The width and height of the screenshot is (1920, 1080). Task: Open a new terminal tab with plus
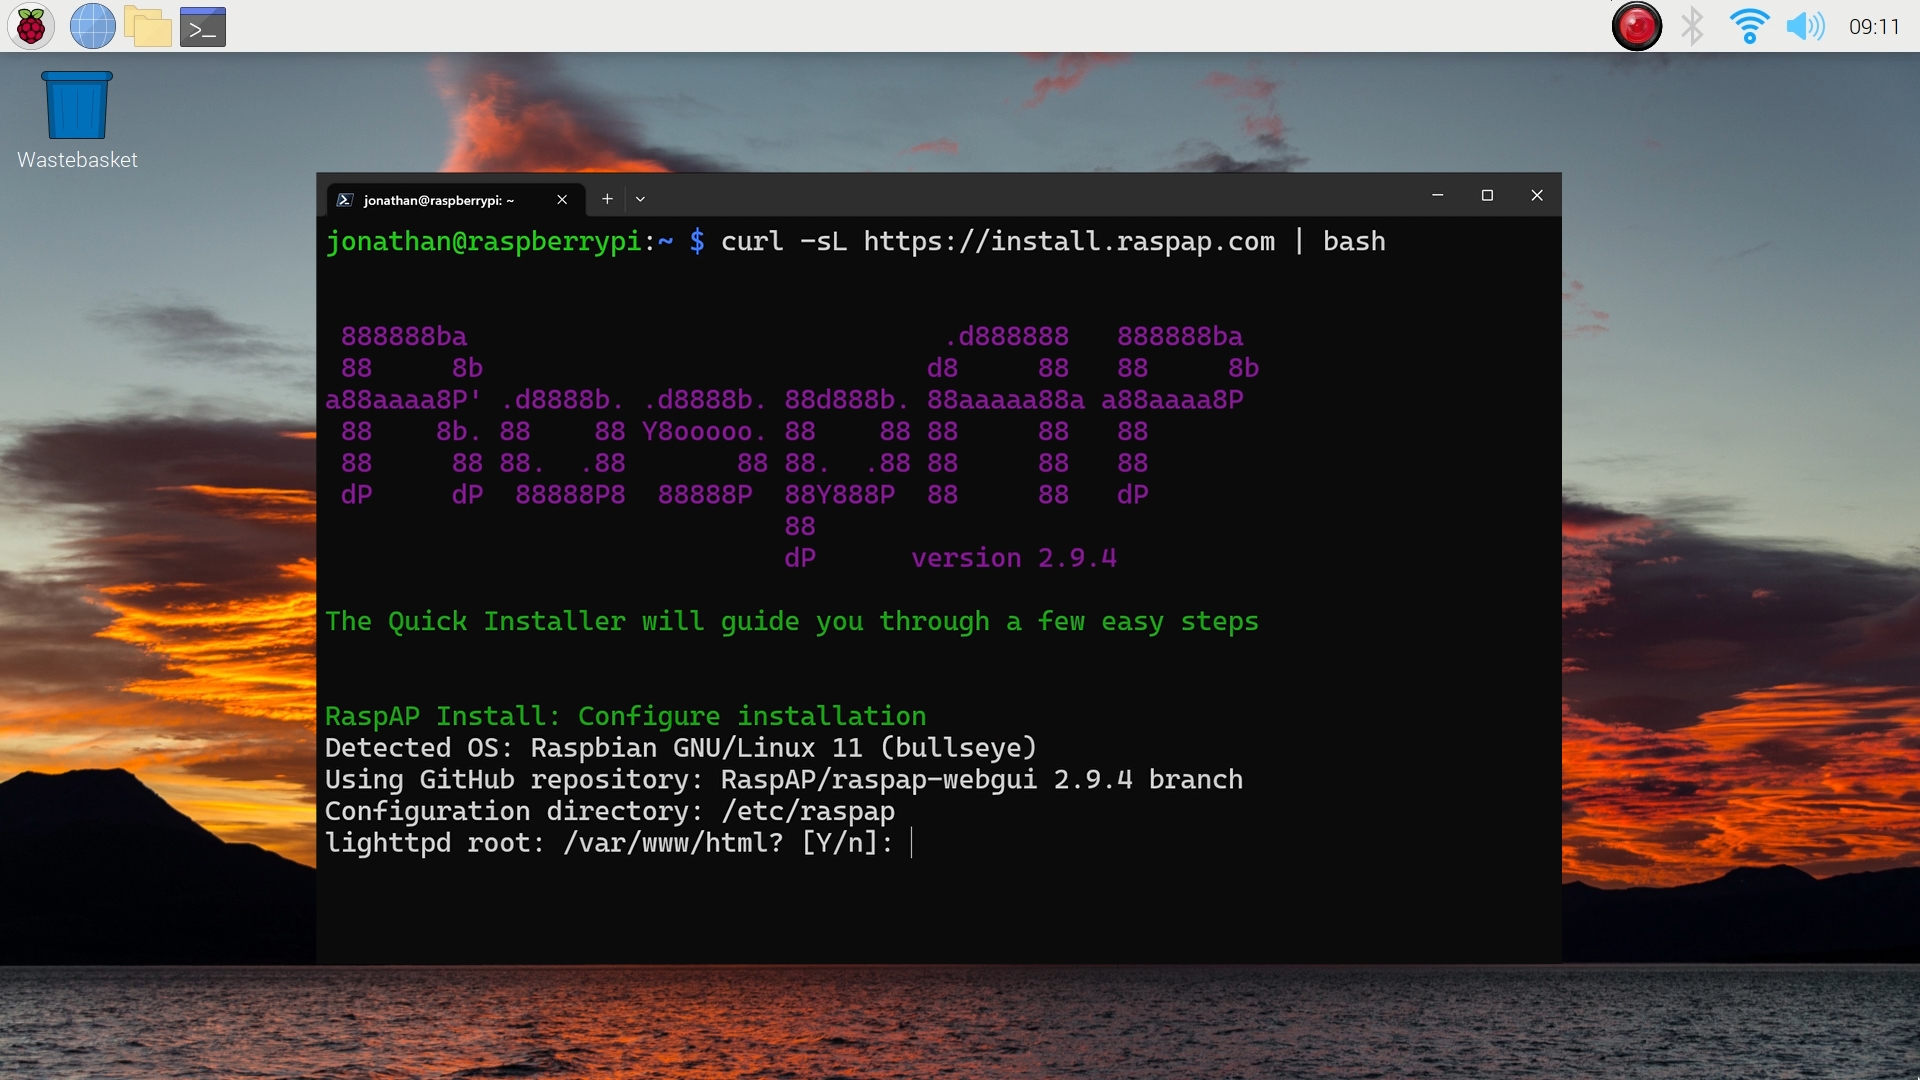(x=607, y=199)
